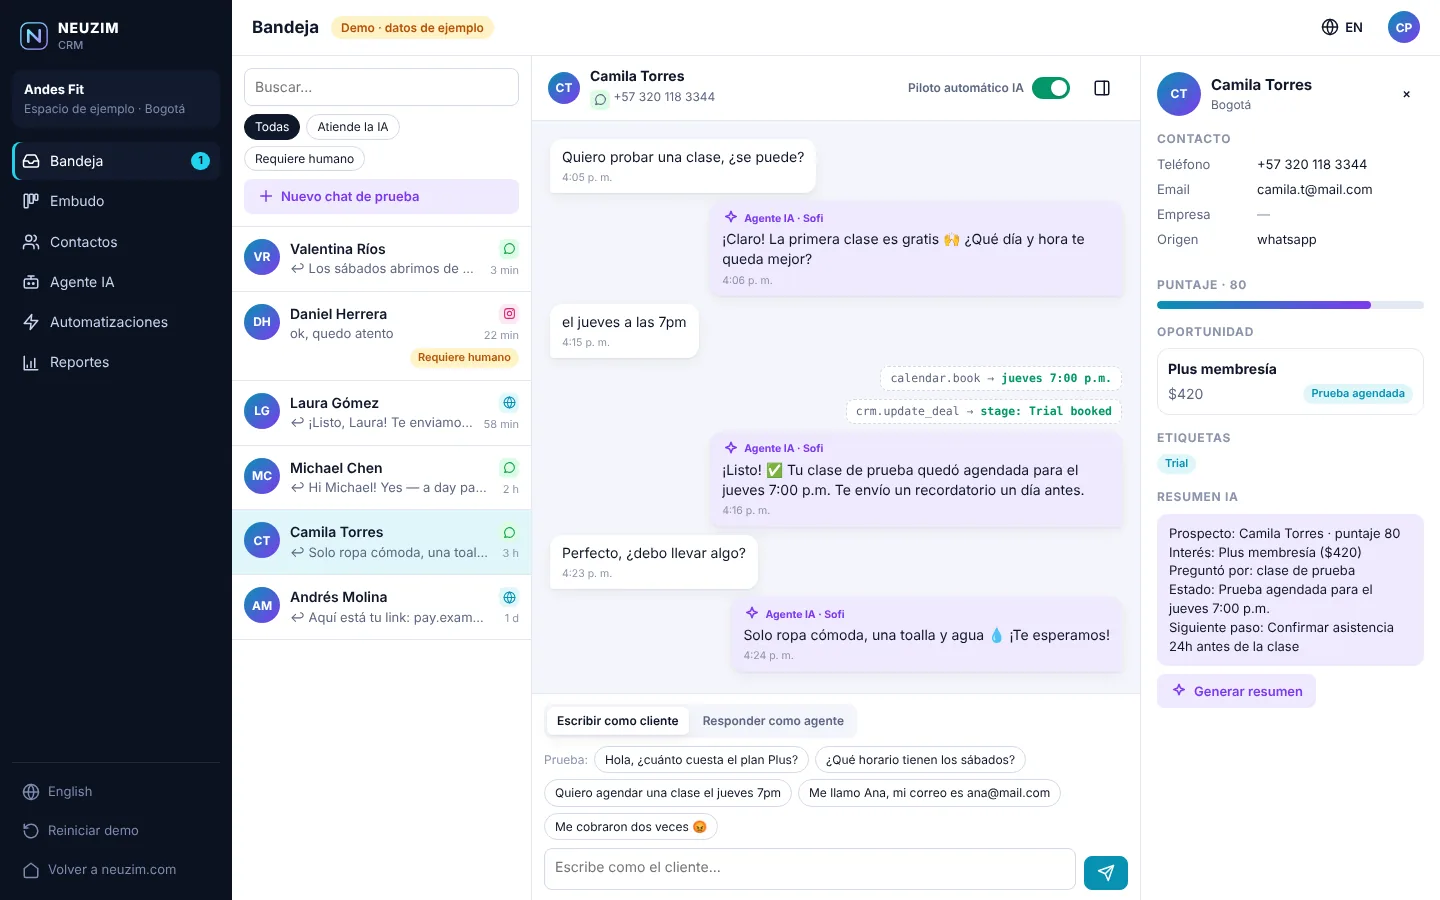Open the globe language switcher EN

(1342, 27)
